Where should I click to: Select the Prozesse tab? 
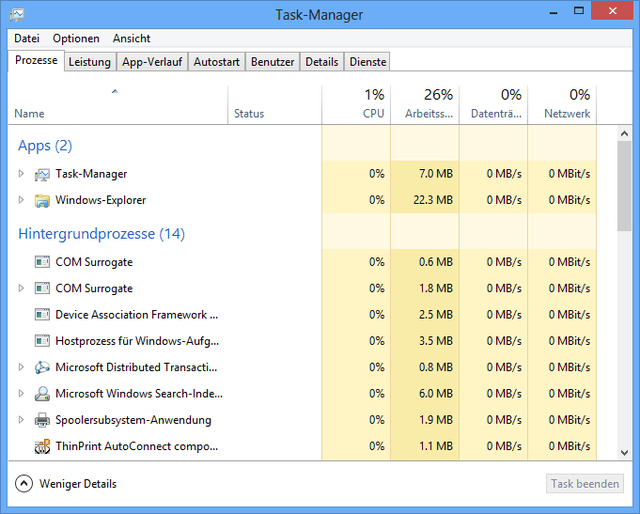coord(36,60)
